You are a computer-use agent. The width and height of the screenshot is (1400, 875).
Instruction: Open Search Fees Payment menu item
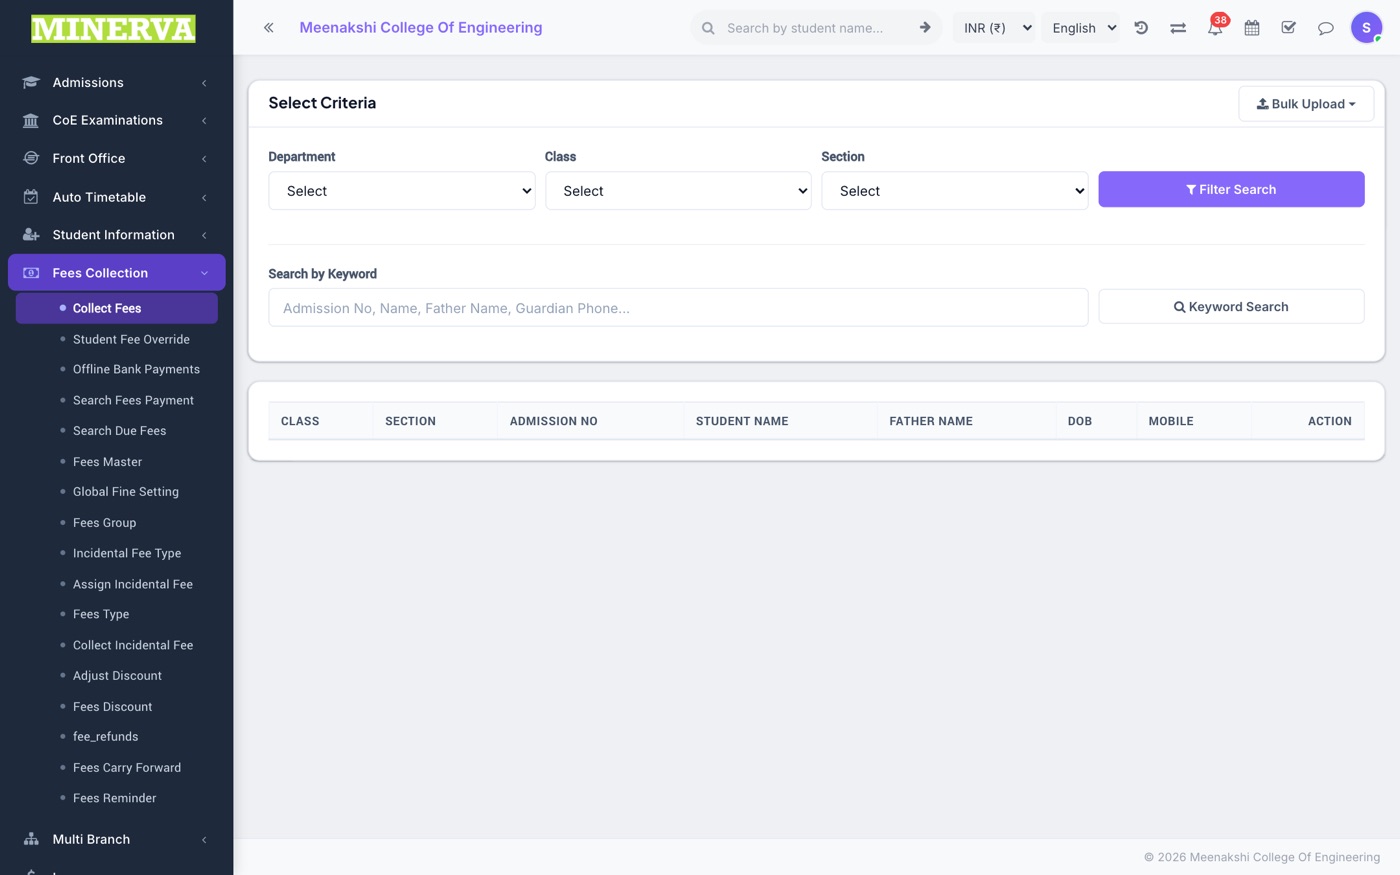click(133, 400)
